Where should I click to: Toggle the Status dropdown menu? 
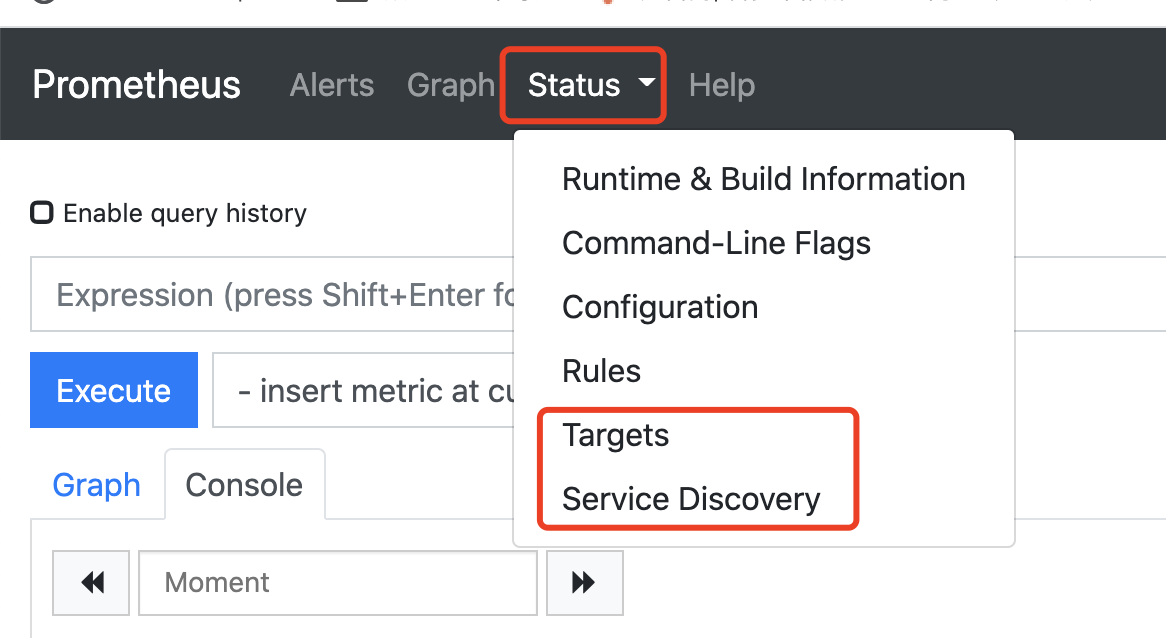click(x=591, y=85)
